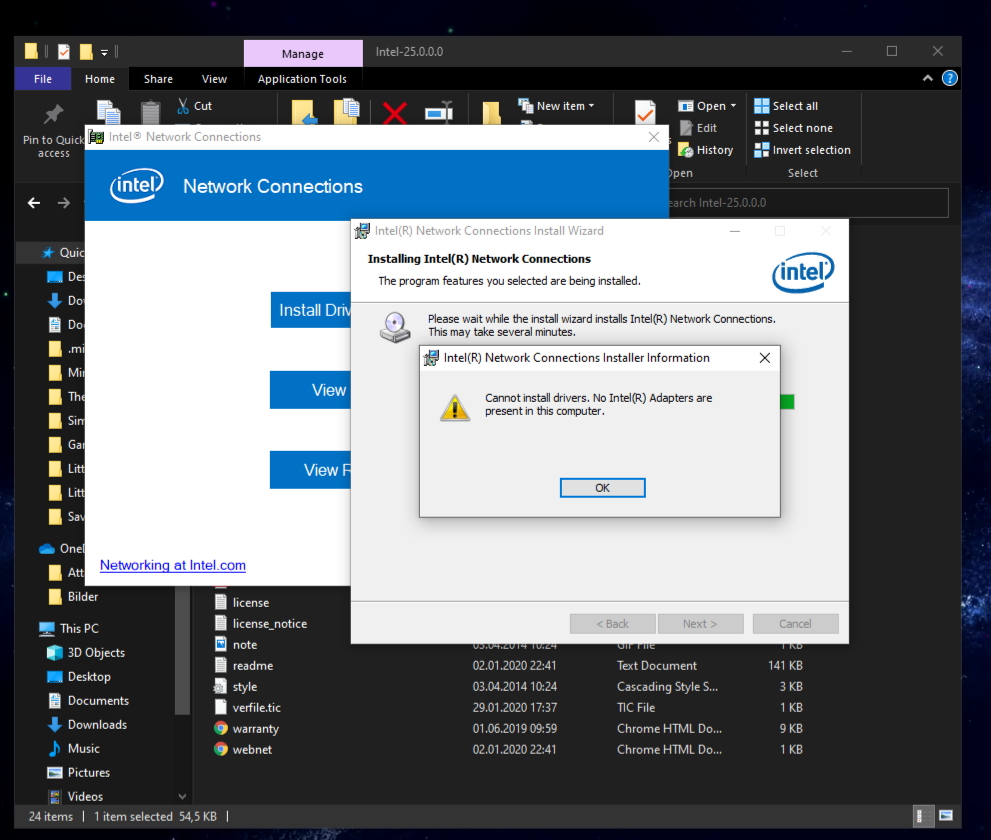Close the Installer Information dialog
This screenshot has height=840, width=991.
coord(765,358)
